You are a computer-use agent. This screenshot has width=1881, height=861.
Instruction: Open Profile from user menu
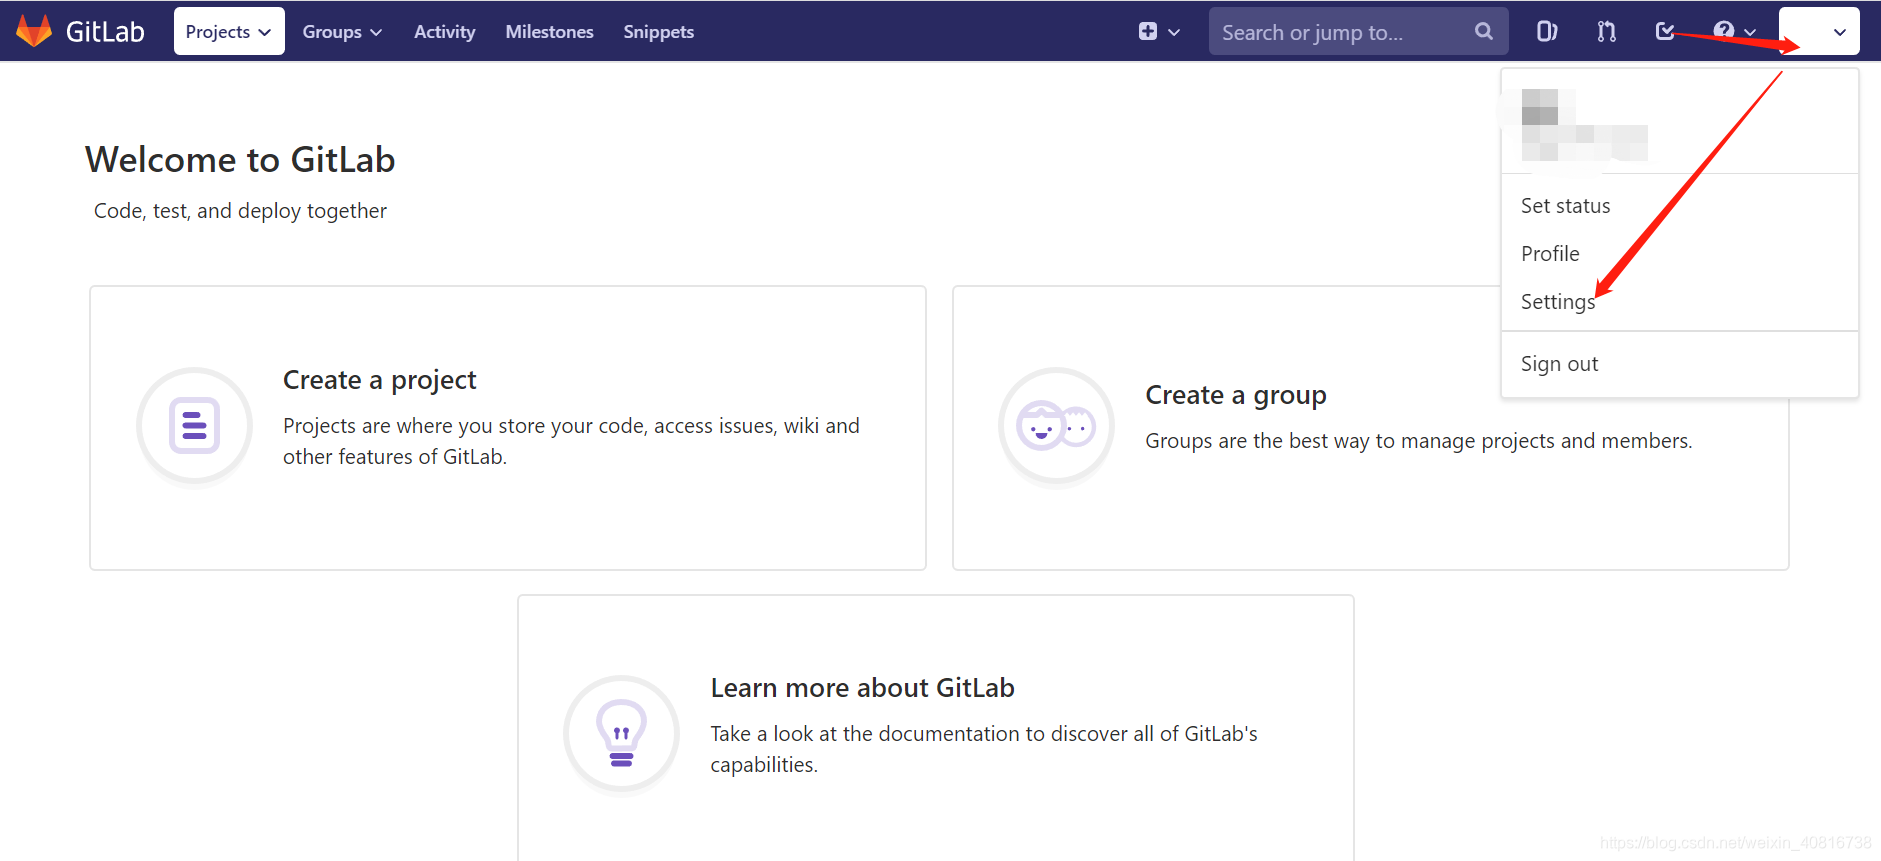click(1550, 254)
